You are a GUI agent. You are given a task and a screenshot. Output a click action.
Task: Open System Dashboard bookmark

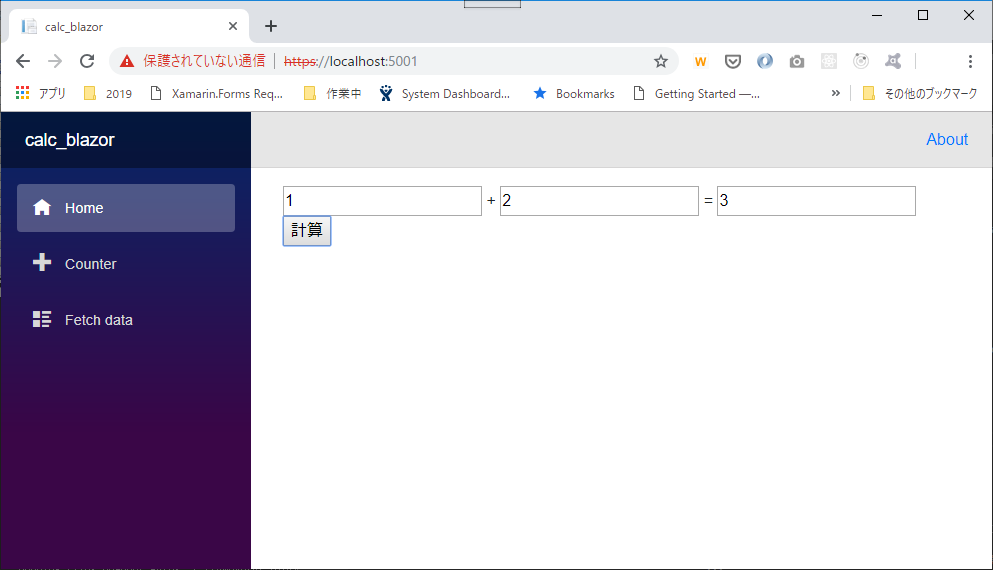tap(445, 94)
